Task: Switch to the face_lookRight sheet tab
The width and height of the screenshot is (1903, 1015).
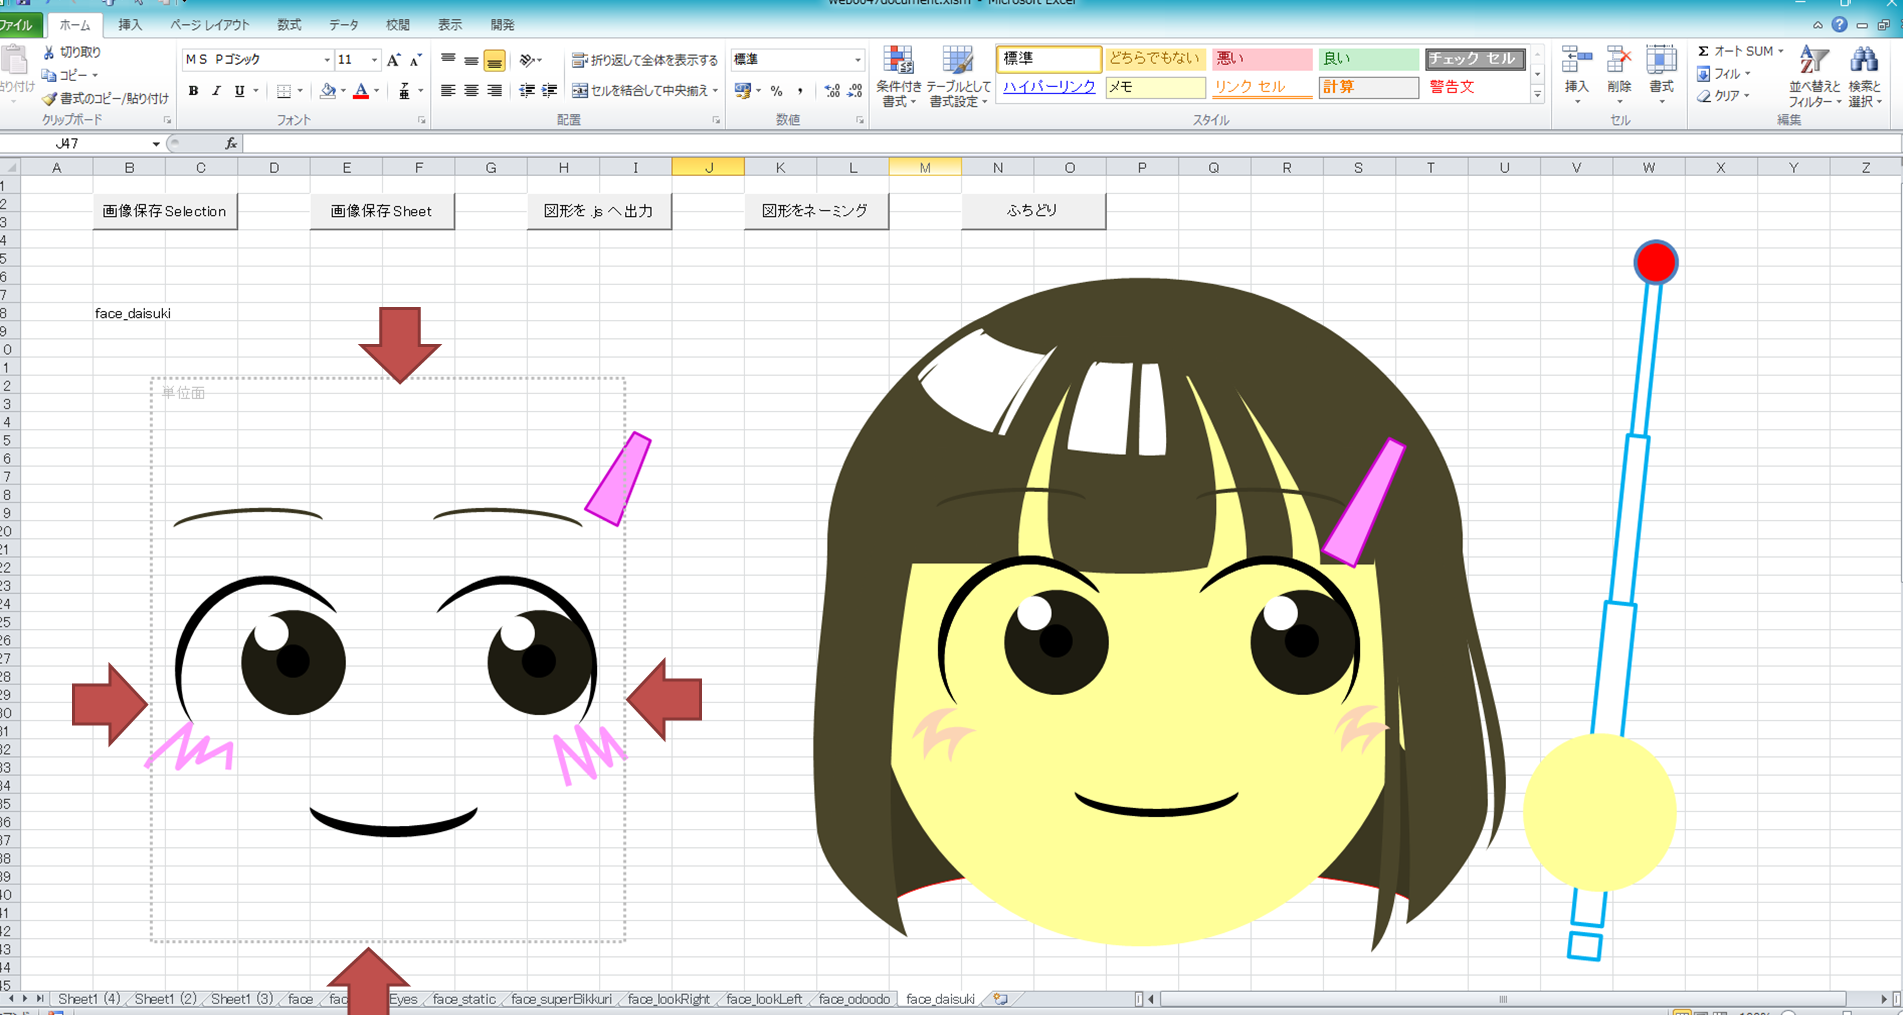Action: [x=668, y=999]
